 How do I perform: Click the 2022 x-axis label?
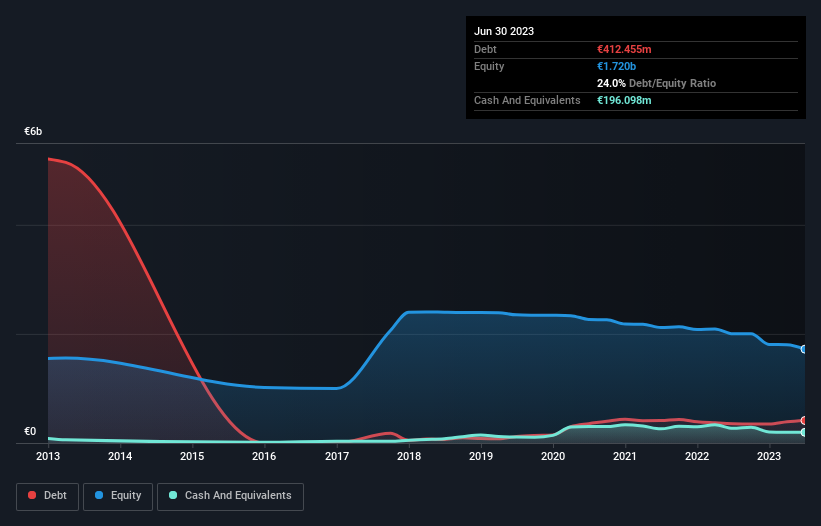pos(697,456)
